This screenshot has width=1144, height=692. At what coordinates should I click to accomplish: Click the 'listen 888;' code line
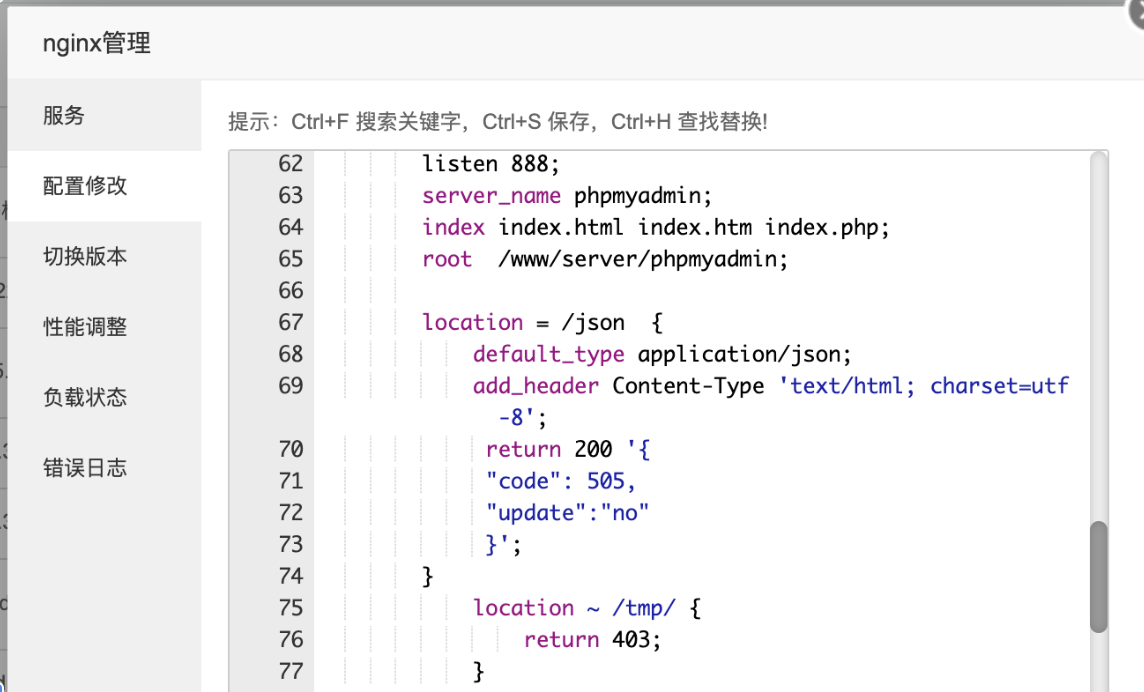491,164
